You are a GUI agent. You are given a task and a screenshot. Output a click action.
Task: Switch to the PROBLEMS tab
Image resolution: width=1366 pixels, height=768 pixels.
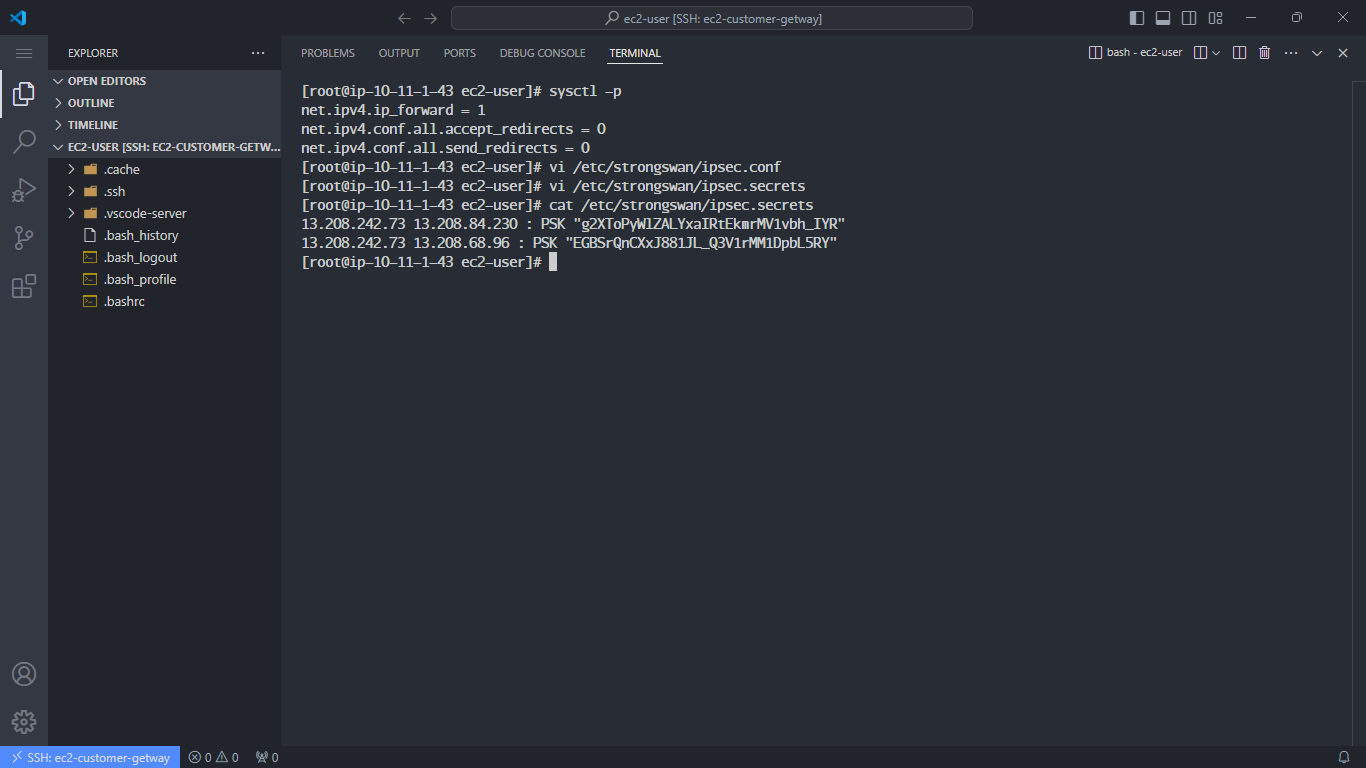click(x=328, y=53)
